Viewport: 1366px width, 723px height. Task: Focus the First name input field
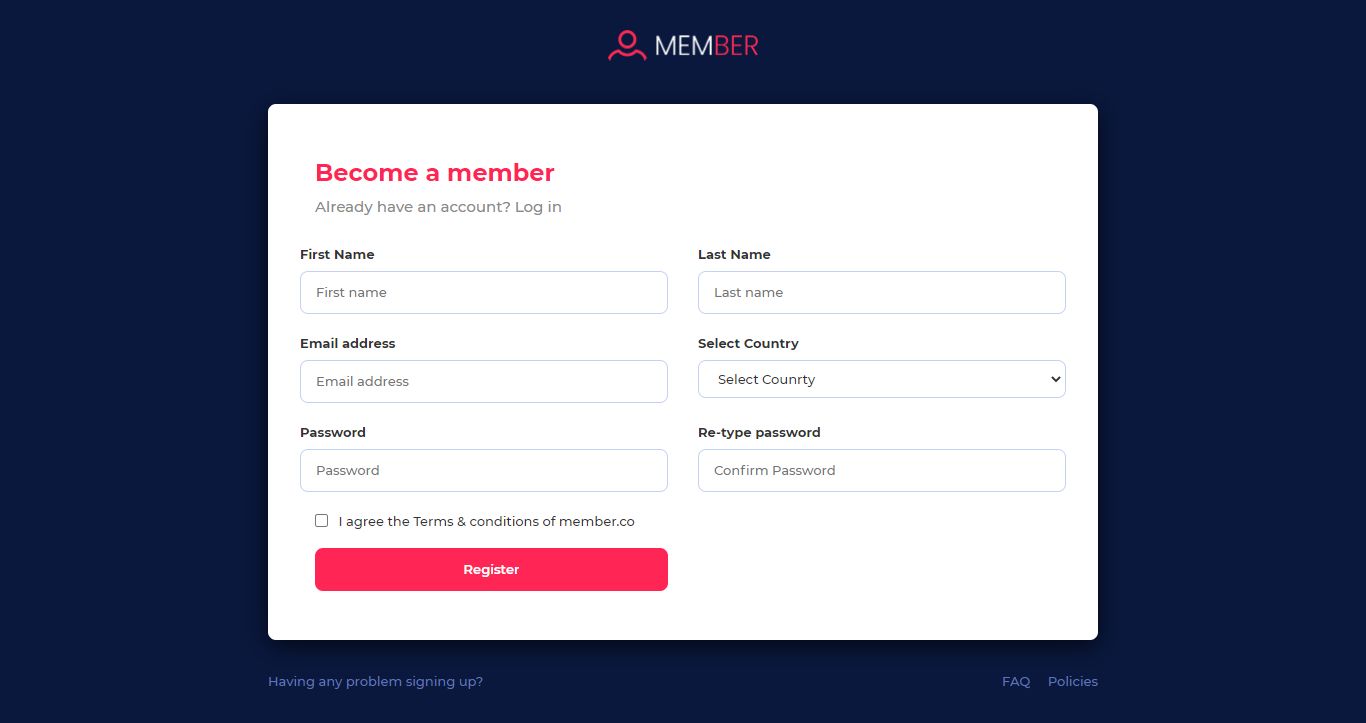(x=483, y=292)
